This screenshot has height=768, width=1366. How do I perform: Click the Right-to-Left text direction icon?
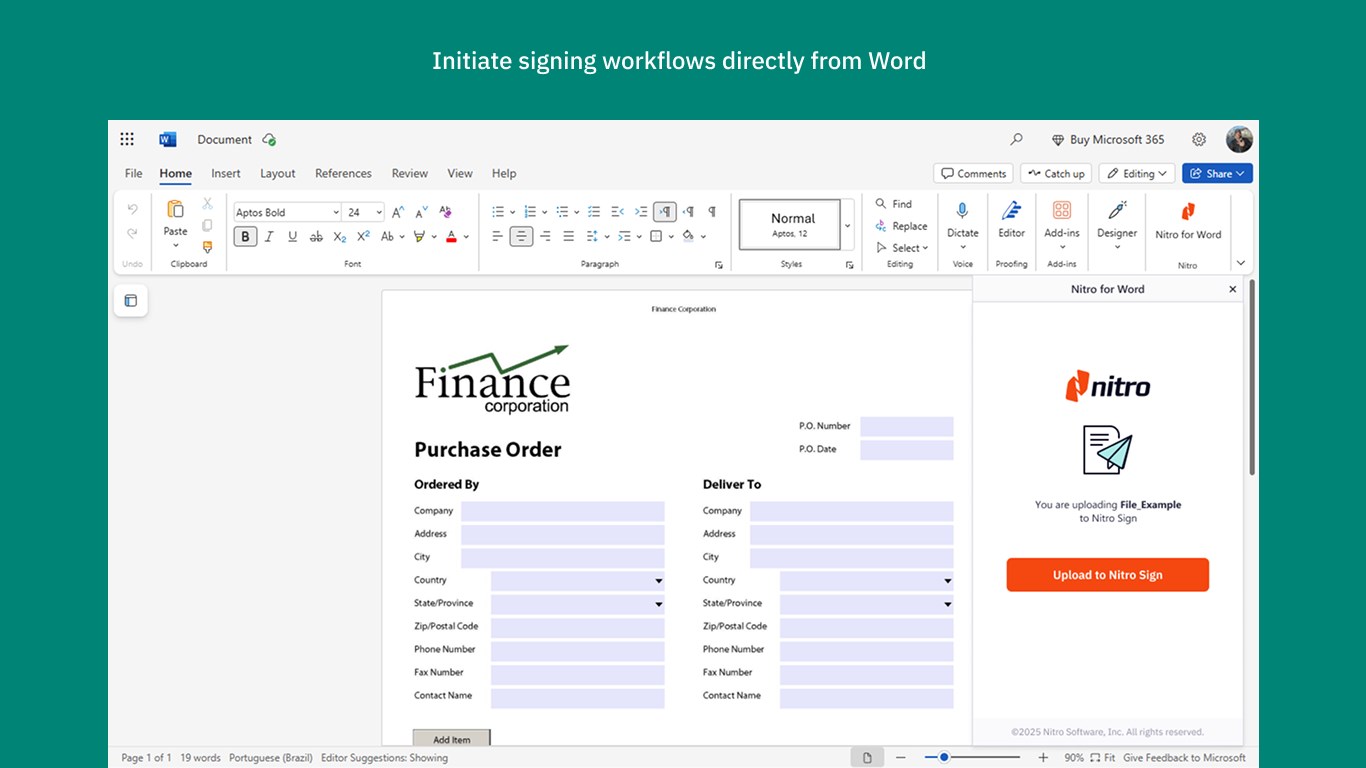688,212
